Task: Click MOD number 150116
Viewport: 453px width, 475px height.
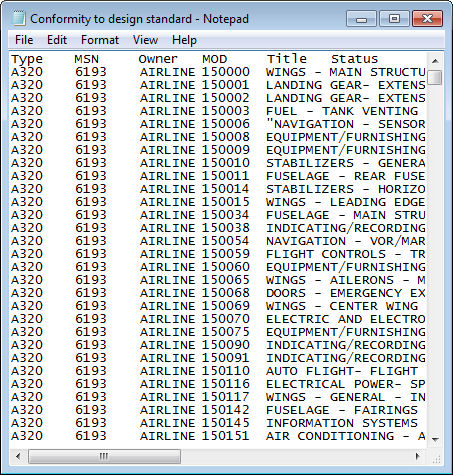Action: 226,384
